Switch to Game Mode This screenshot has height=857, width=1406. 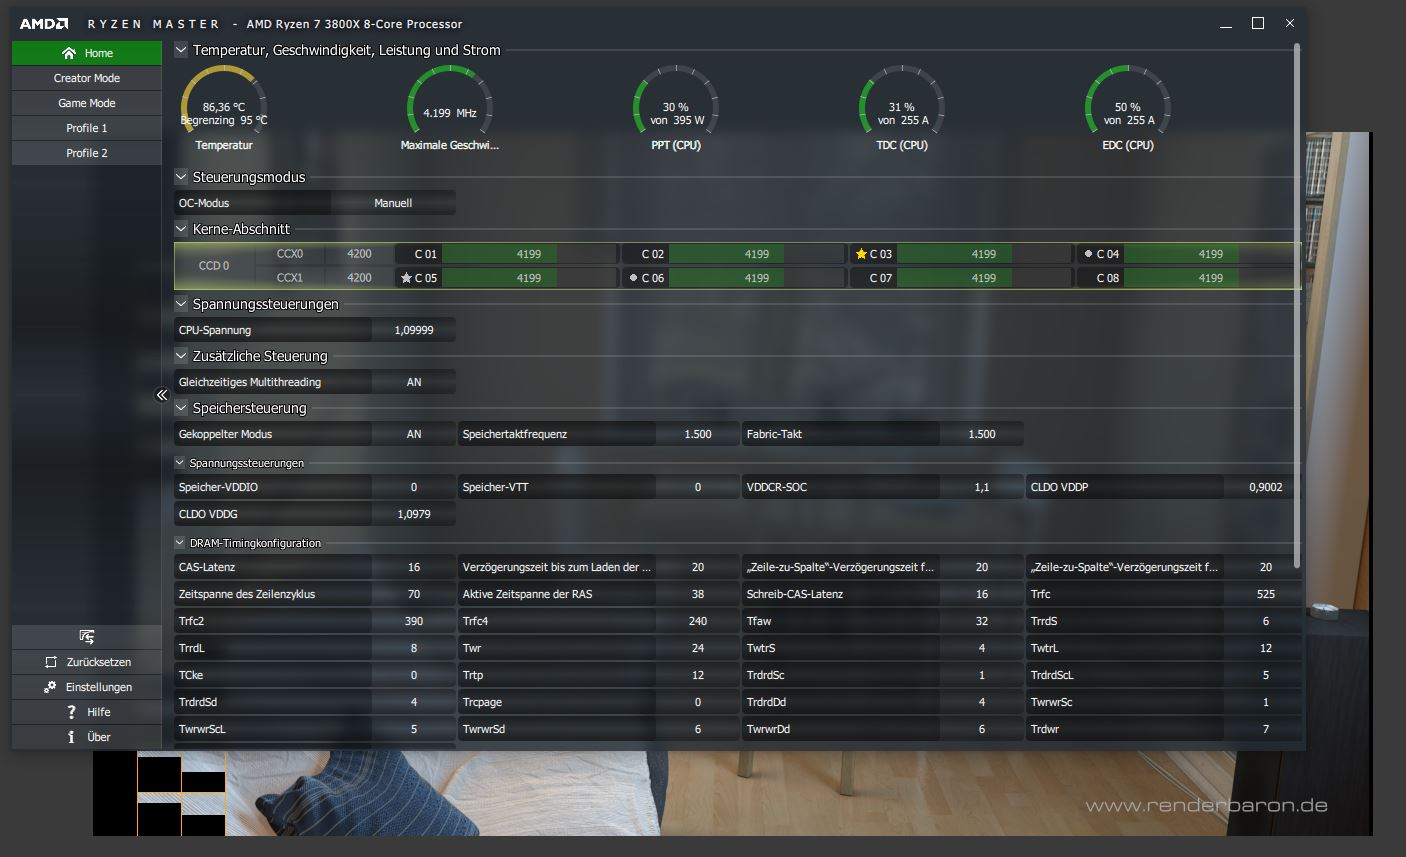point(87,103)
